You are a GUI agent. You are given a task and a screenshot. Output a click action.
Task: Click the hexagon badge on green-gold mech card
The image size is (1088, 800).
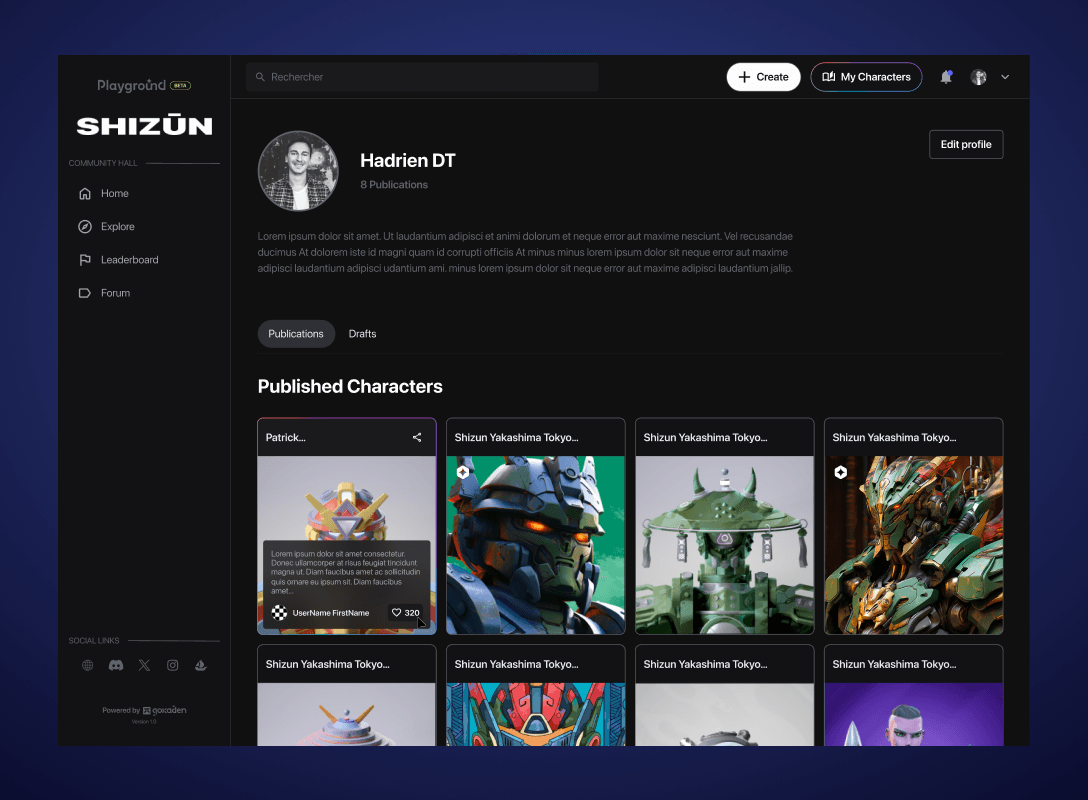click(841, 473)
